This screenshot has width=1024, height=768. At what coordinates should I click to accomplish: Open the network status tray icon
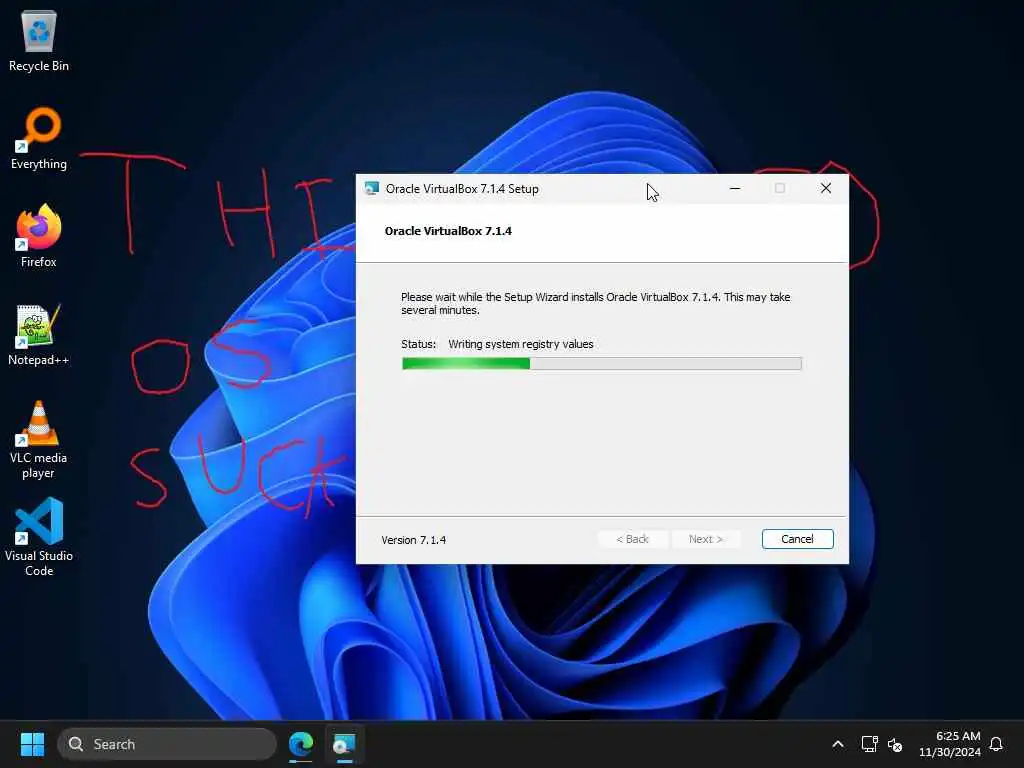[869, 744]
